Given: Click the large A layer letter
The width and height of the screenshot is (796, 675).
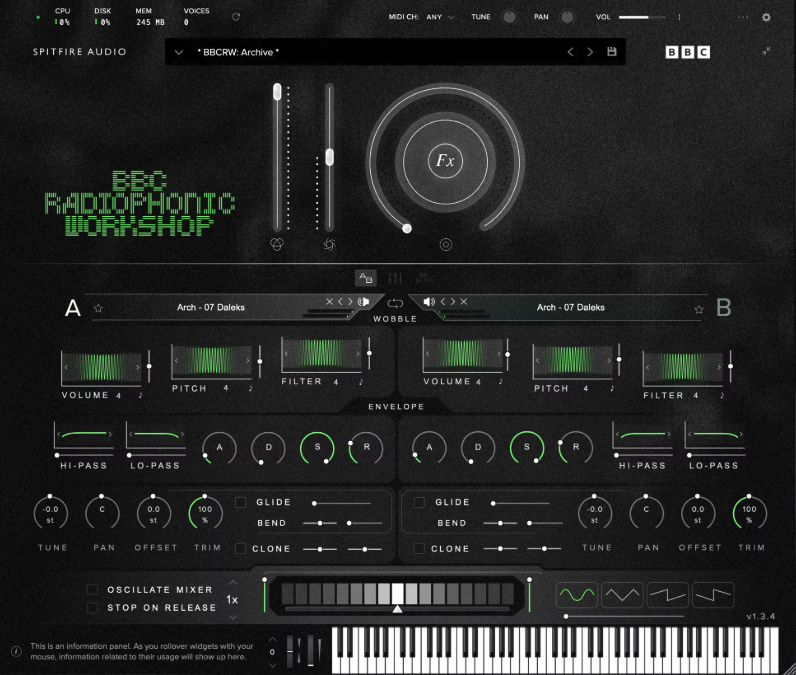Looking at the screenshot, I should [x=73, y=308].
